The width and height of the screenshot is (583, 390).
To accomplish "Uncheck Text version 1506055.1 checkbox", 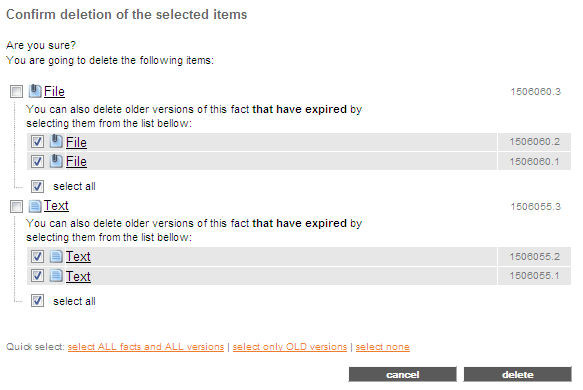I will [x=37, y=276].
